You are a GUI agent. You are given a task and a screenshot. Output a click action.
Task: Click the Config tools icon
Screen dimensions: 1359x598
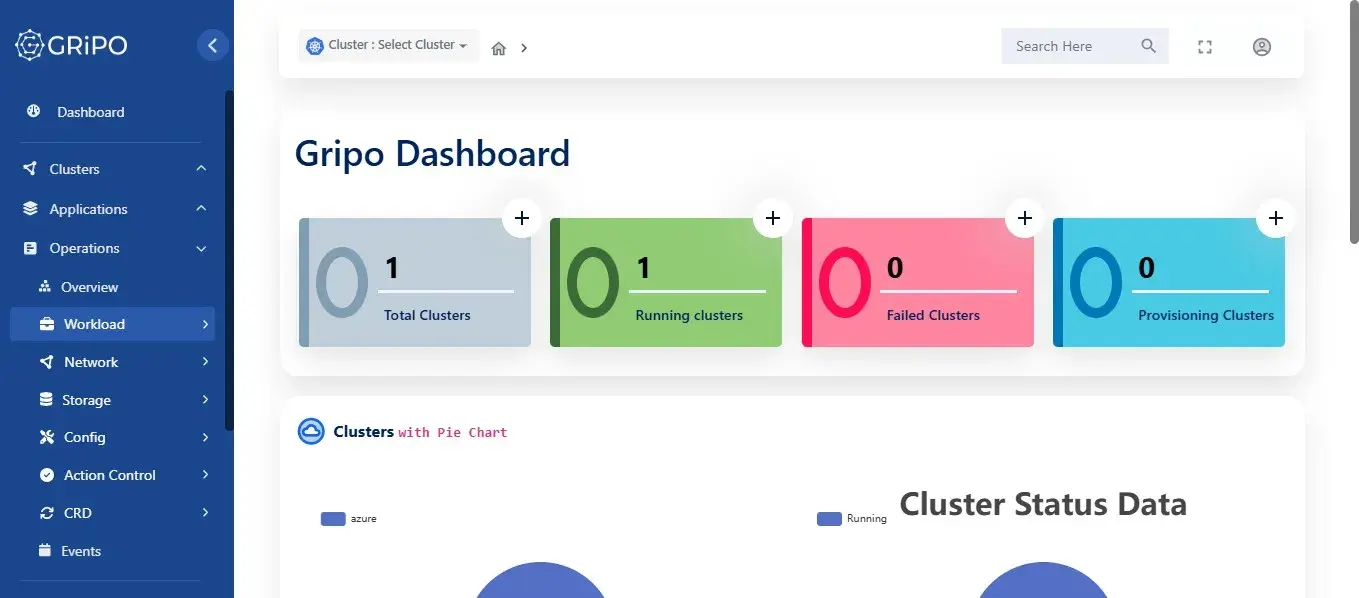(46, 437)
